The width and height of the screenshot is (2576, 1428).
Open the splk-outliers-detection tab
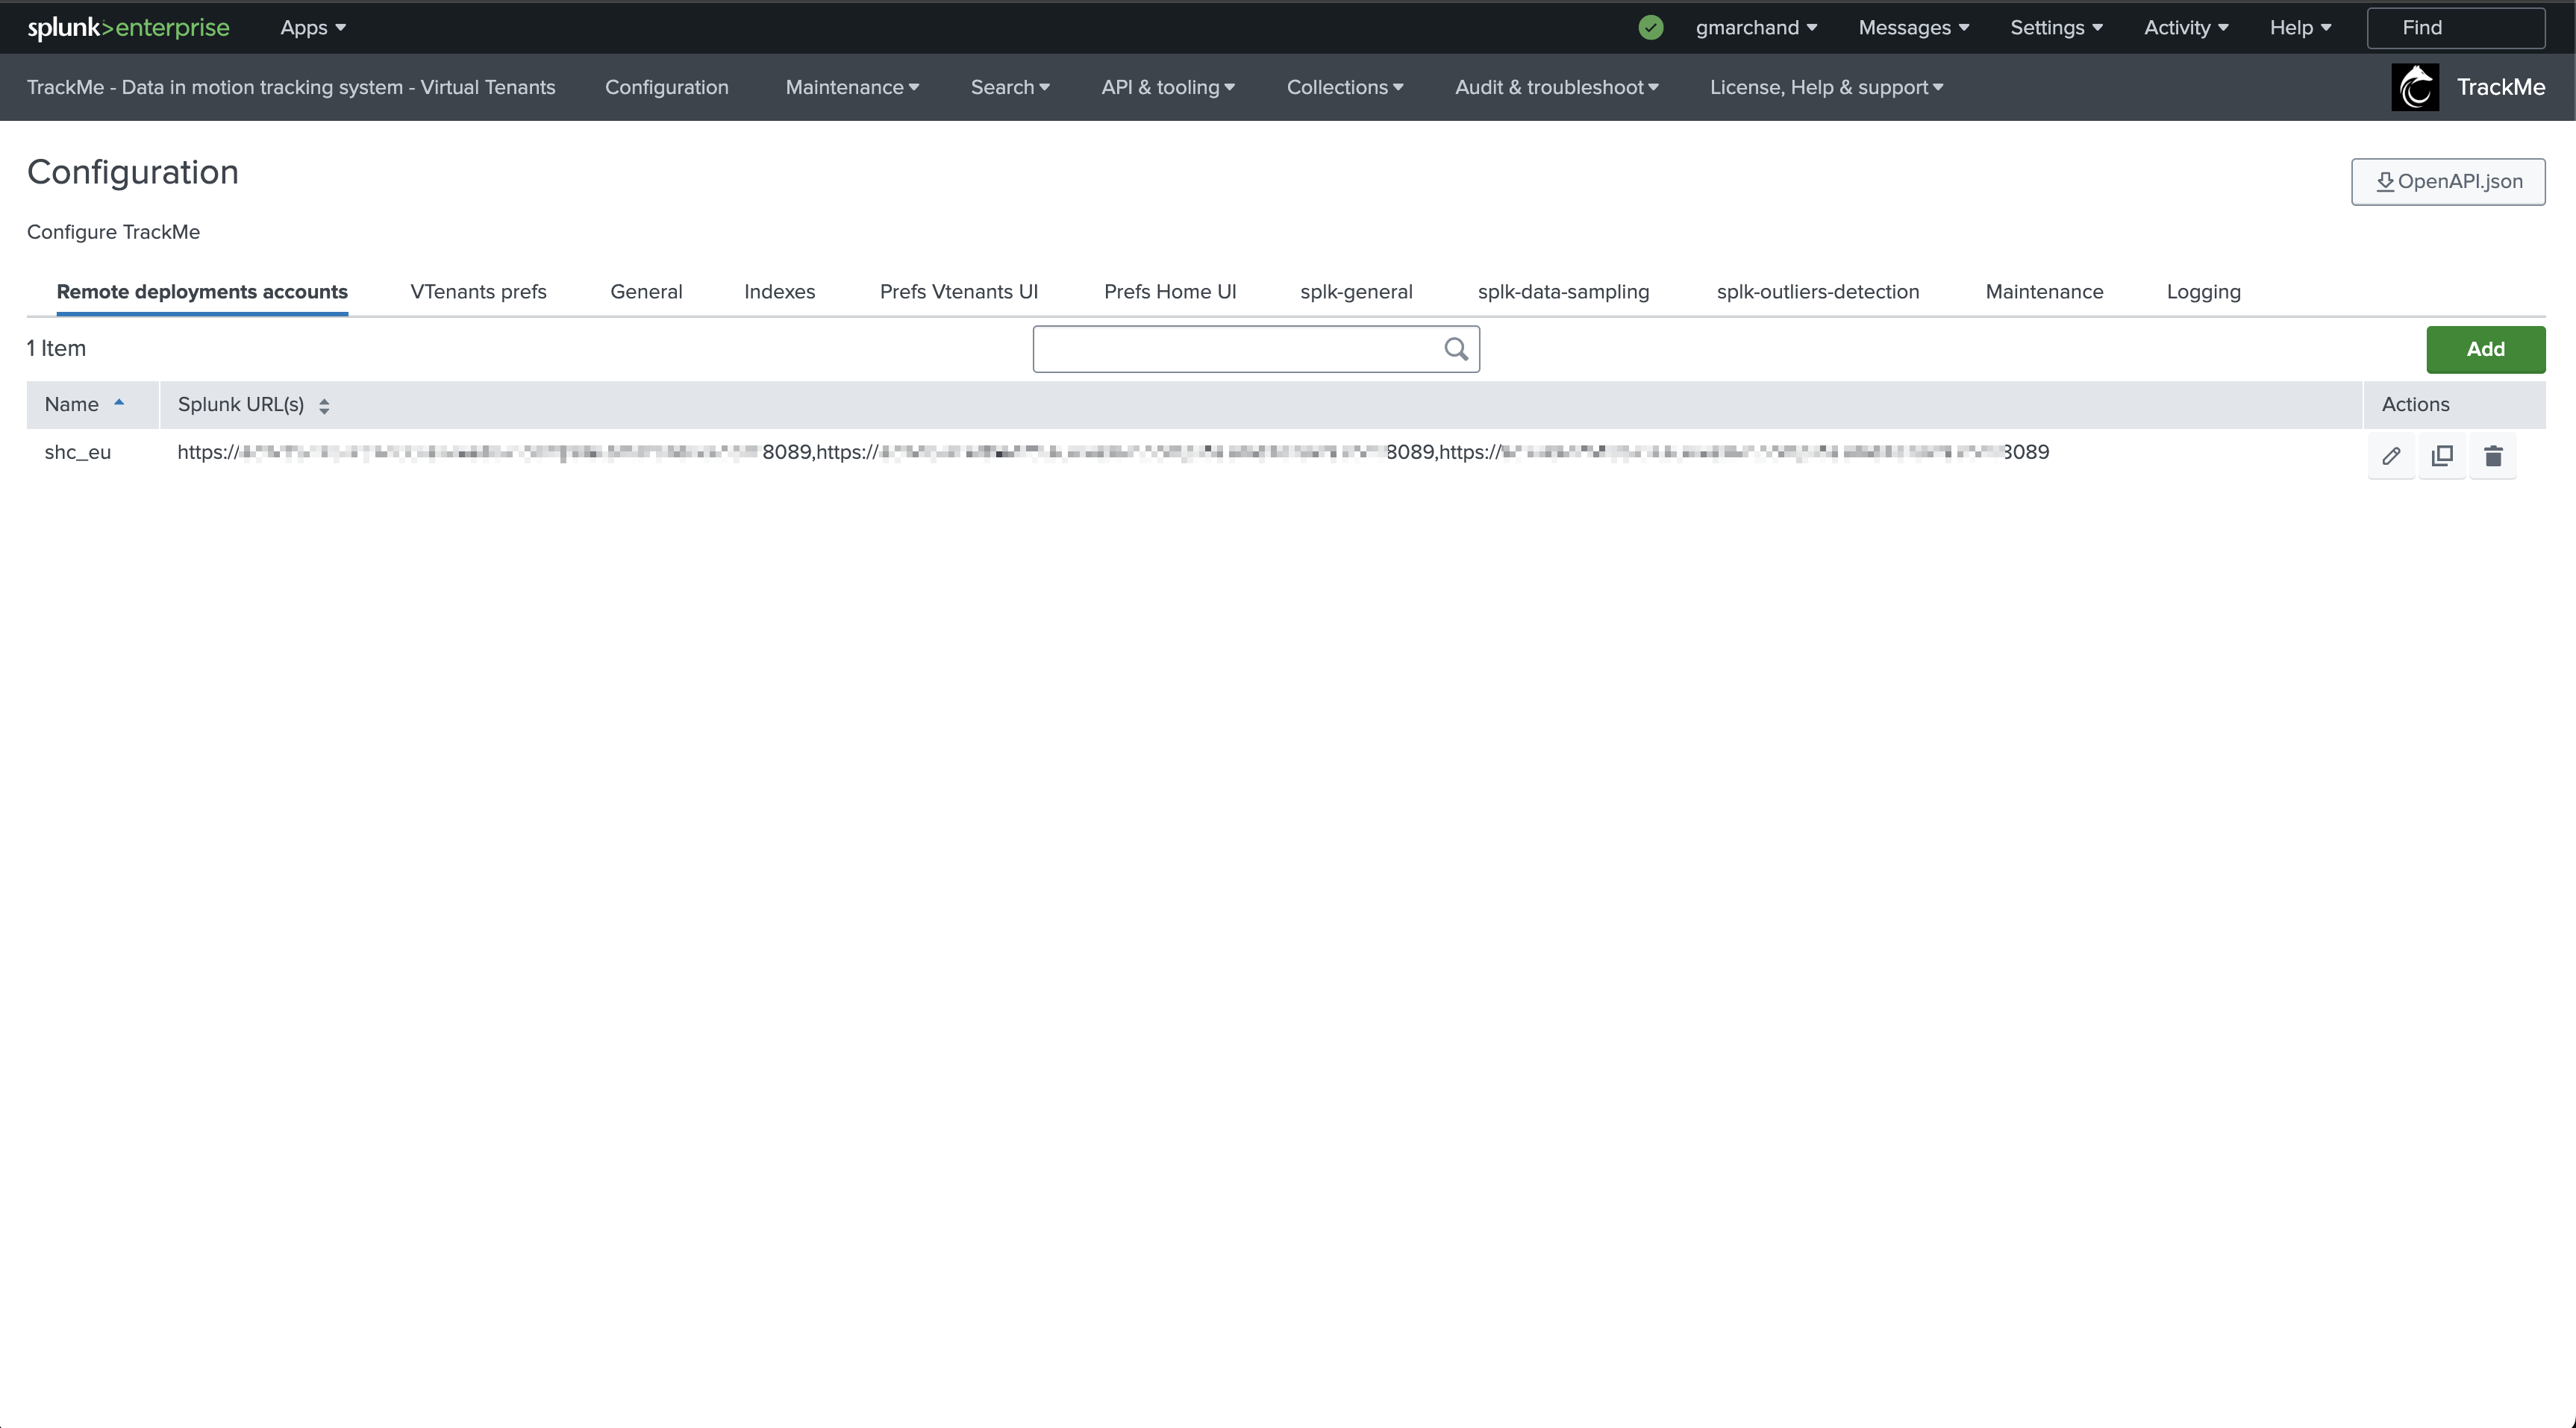1817,292
